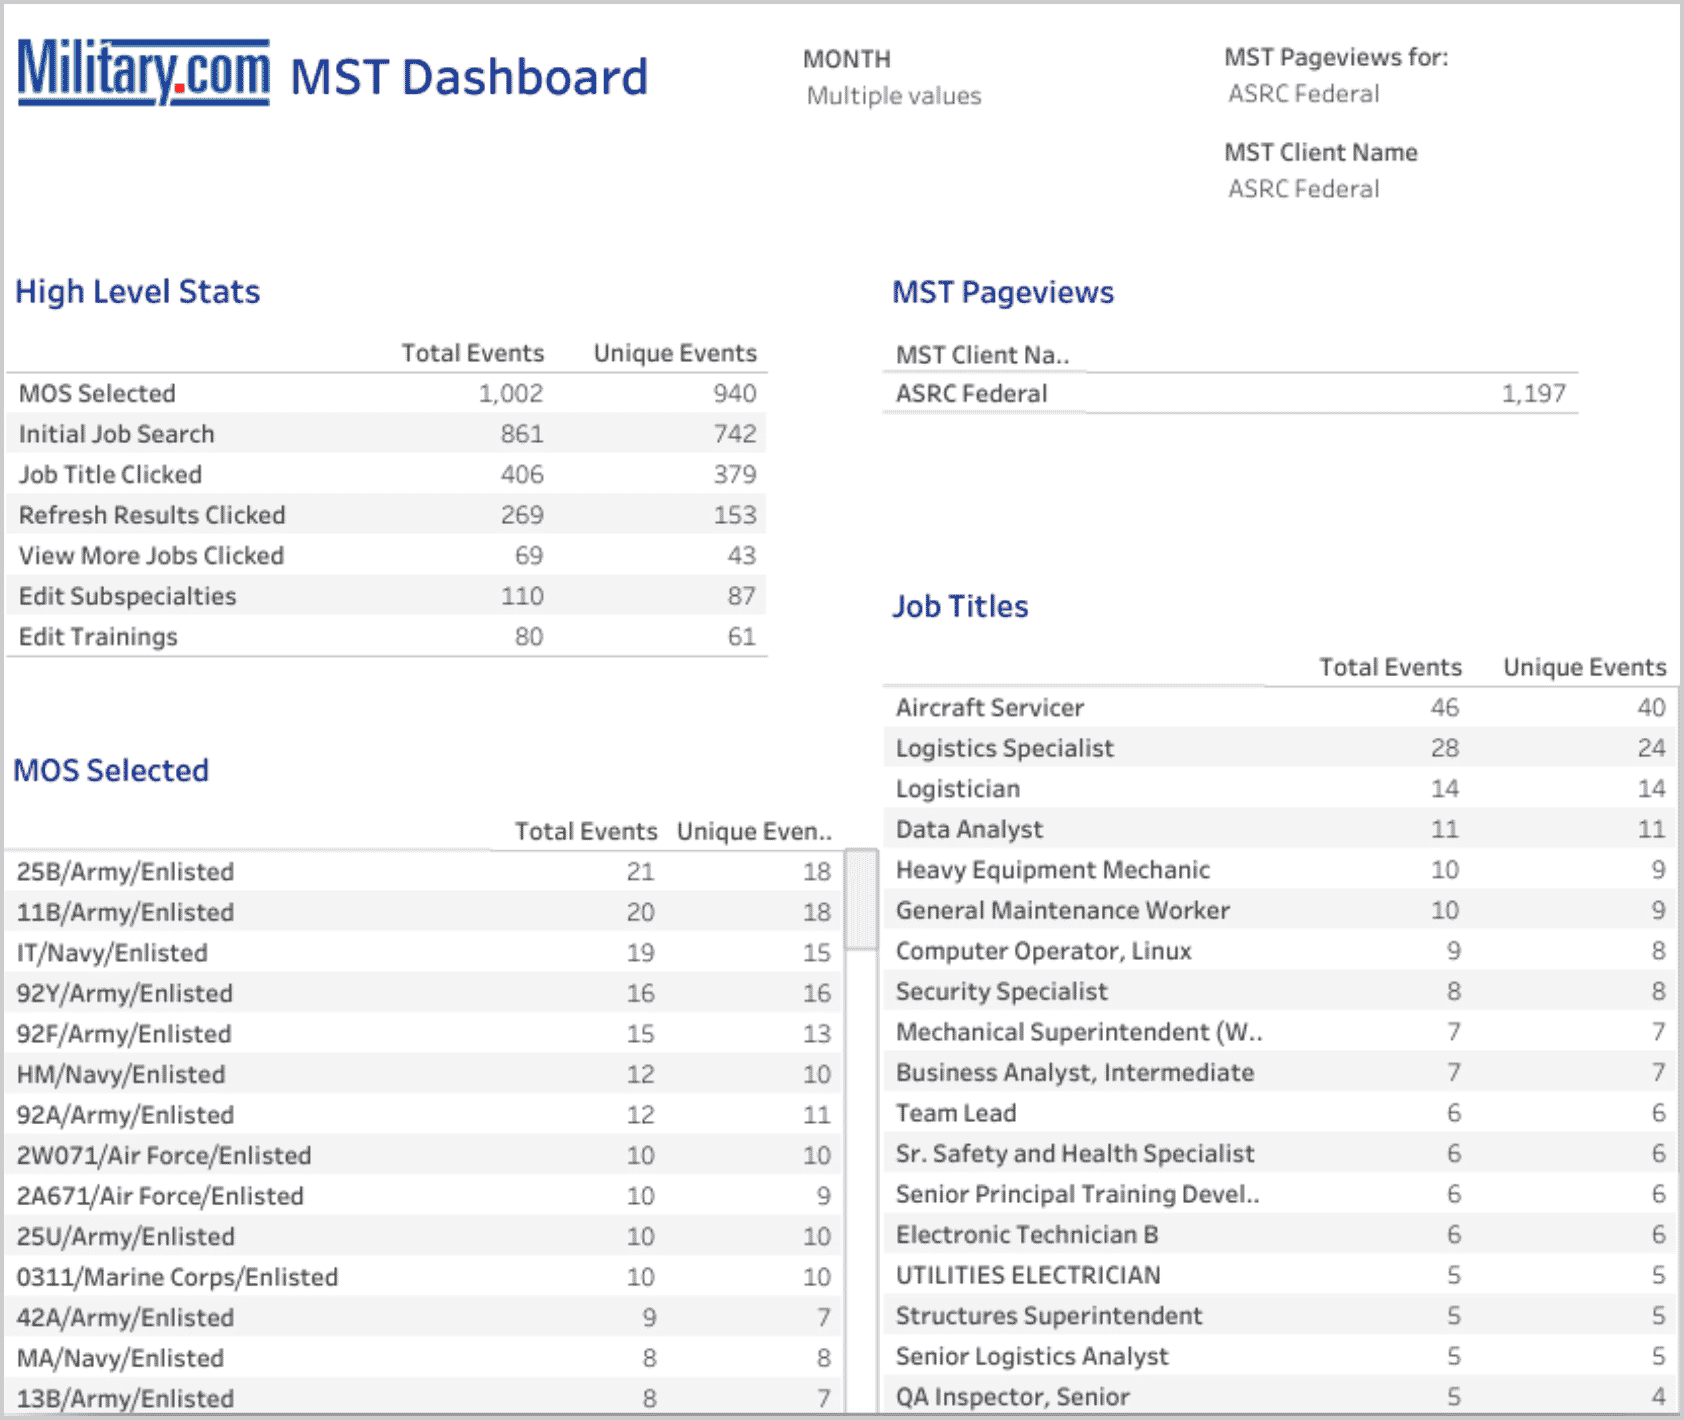This screenshot has height=1420, width=1684.
Task: Click the 1,197 pageviews value
Action: [1534, 393]
